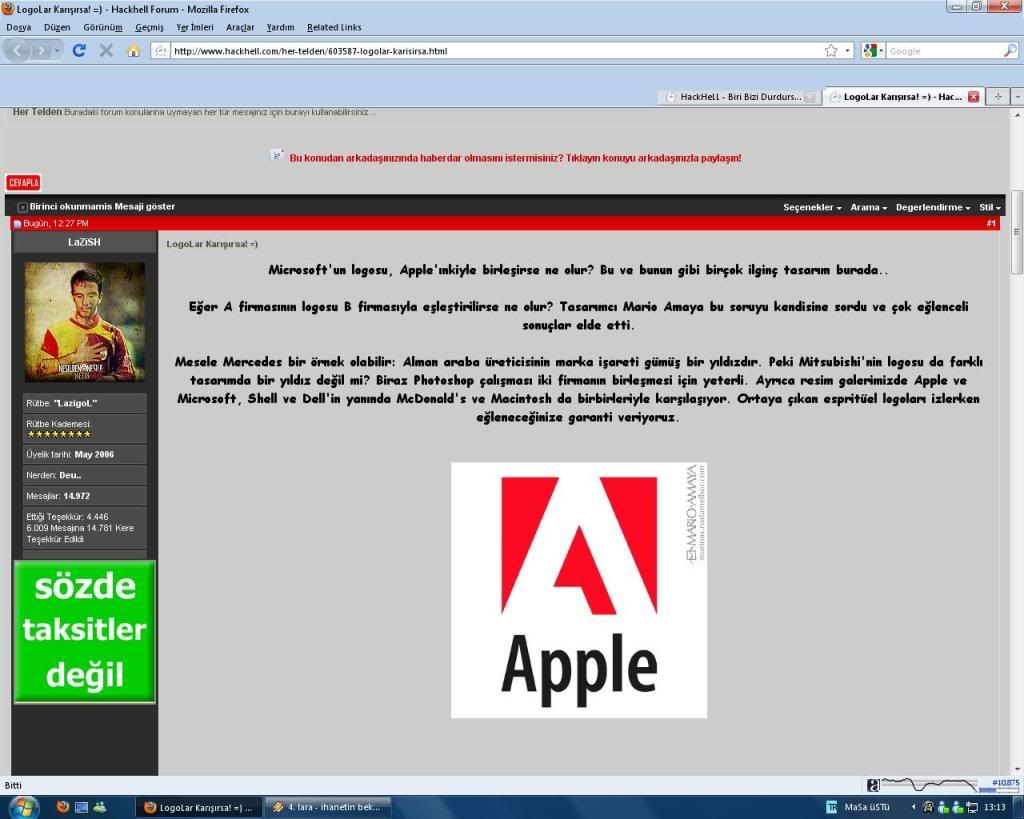This screenshot has width=1024, height=819.
Task: Open the Araçlar menu
Action: point(240,27)
